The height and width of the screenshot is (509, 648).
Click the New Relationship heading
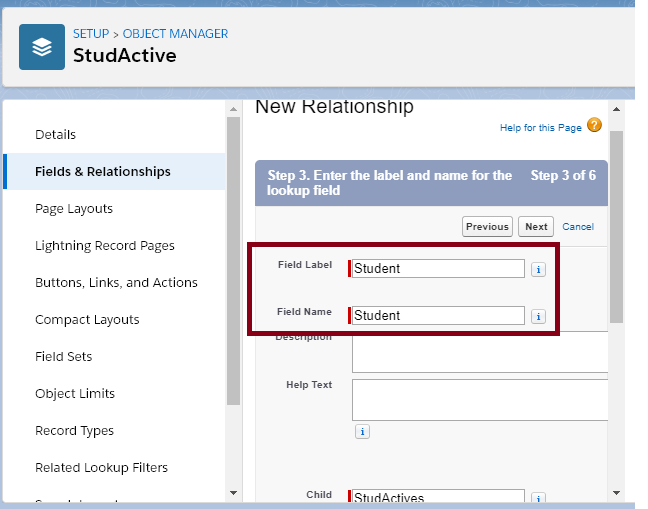click(334, 107)
